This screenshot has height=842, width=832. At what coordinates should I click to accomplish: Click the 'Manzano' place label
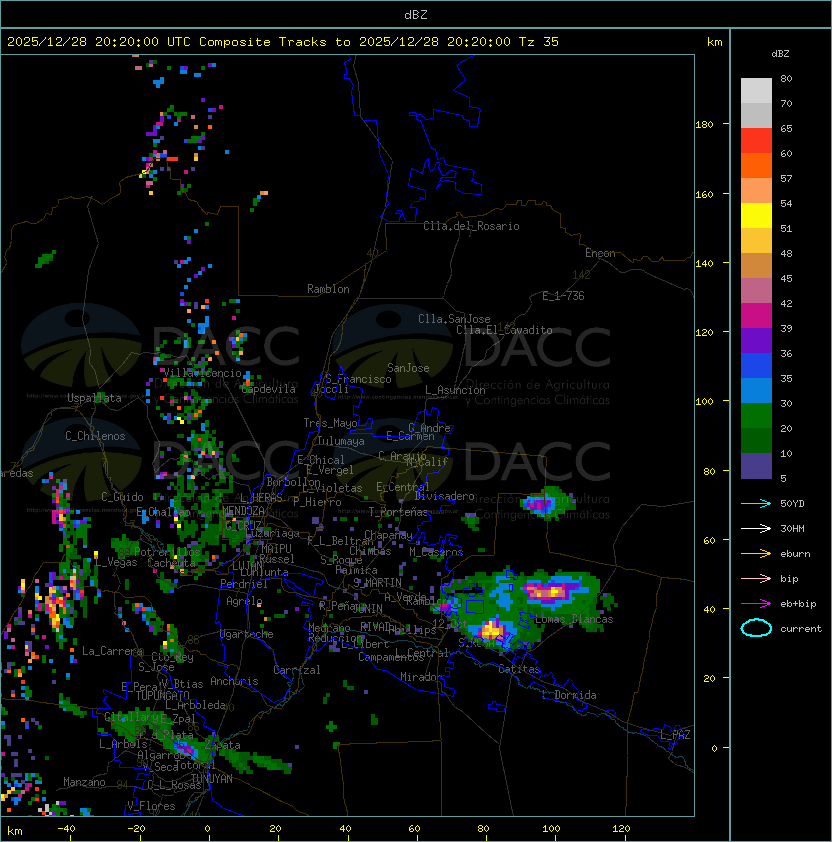click(x=84, y=782)
